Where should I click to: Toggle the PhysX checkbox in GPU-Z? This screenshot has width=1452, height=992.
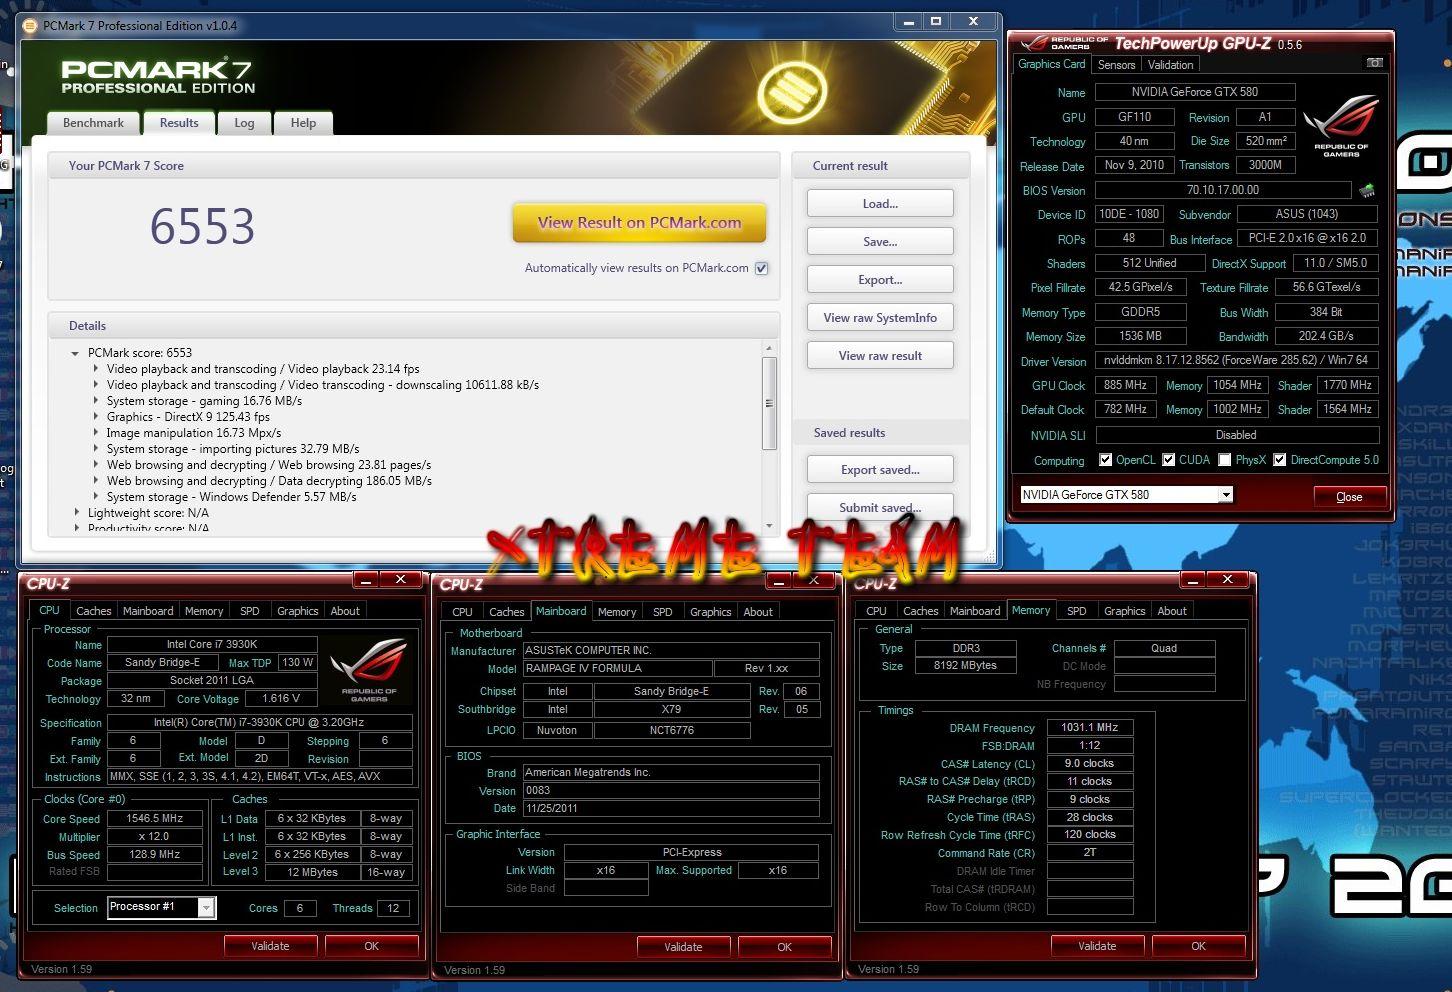pyautogui.click(x=1224, y=460)
